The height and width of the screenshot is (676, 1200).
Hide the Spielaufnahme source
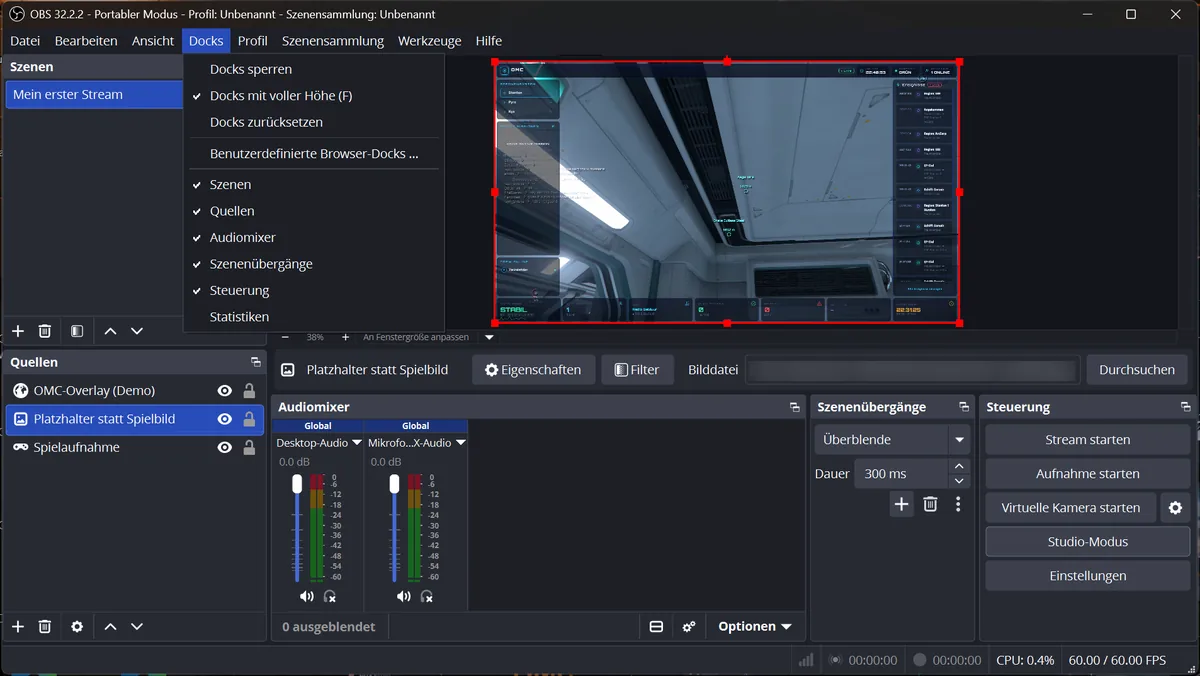(x=225, y=448)
